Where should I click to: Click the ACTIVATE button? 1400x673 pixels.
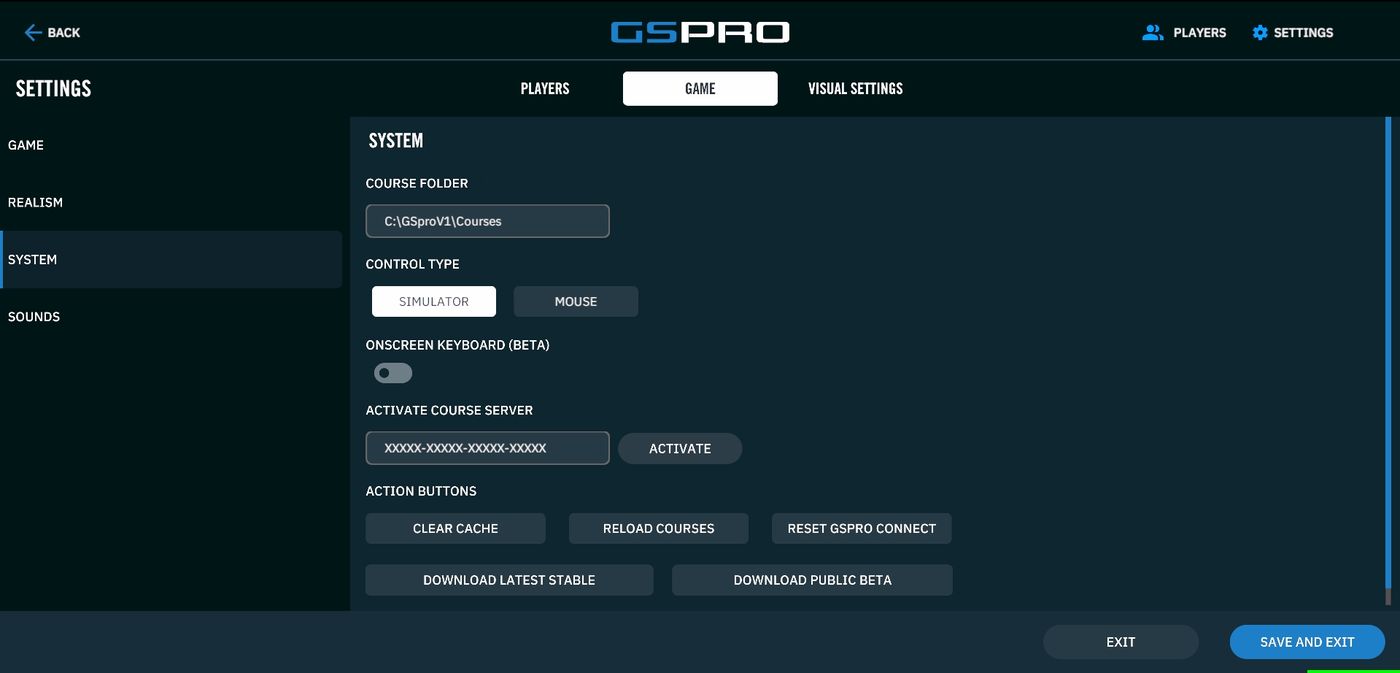[x=680, y=448]
